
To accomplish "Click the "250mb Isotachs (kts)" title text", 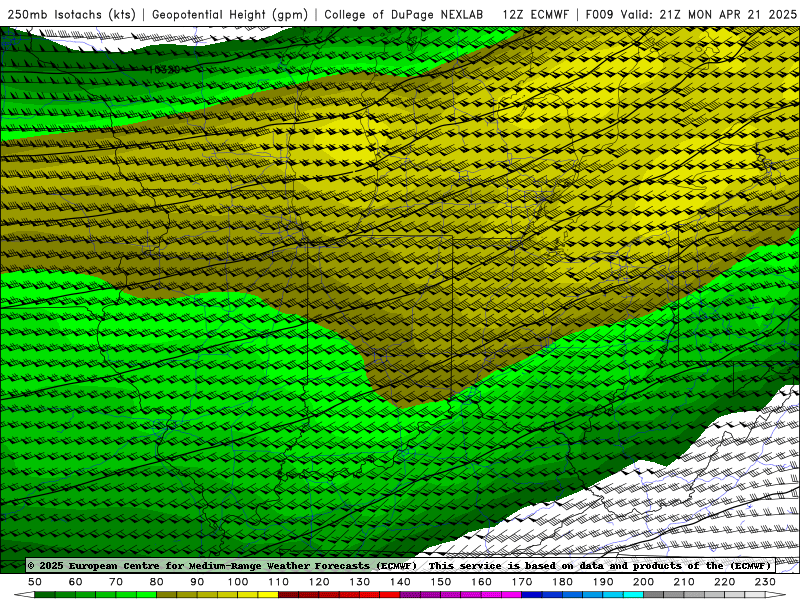I will tap(72, 14).
